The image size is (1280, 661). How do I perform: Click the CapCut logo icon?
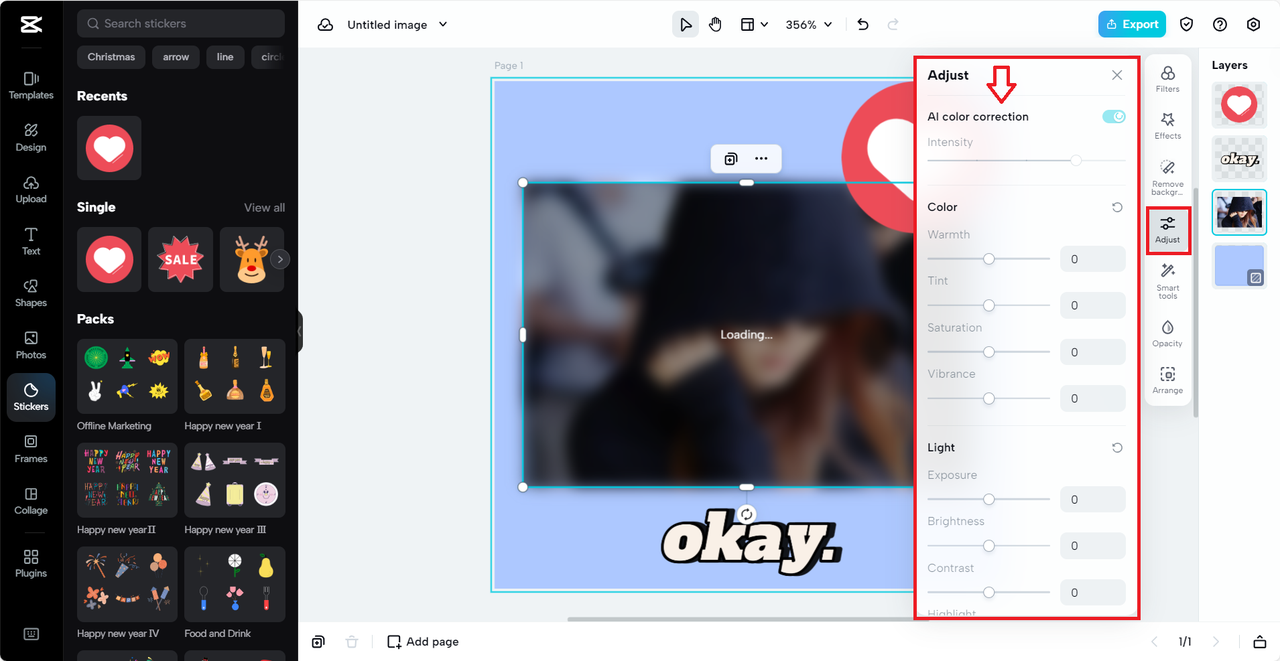[x=31, y=25]
